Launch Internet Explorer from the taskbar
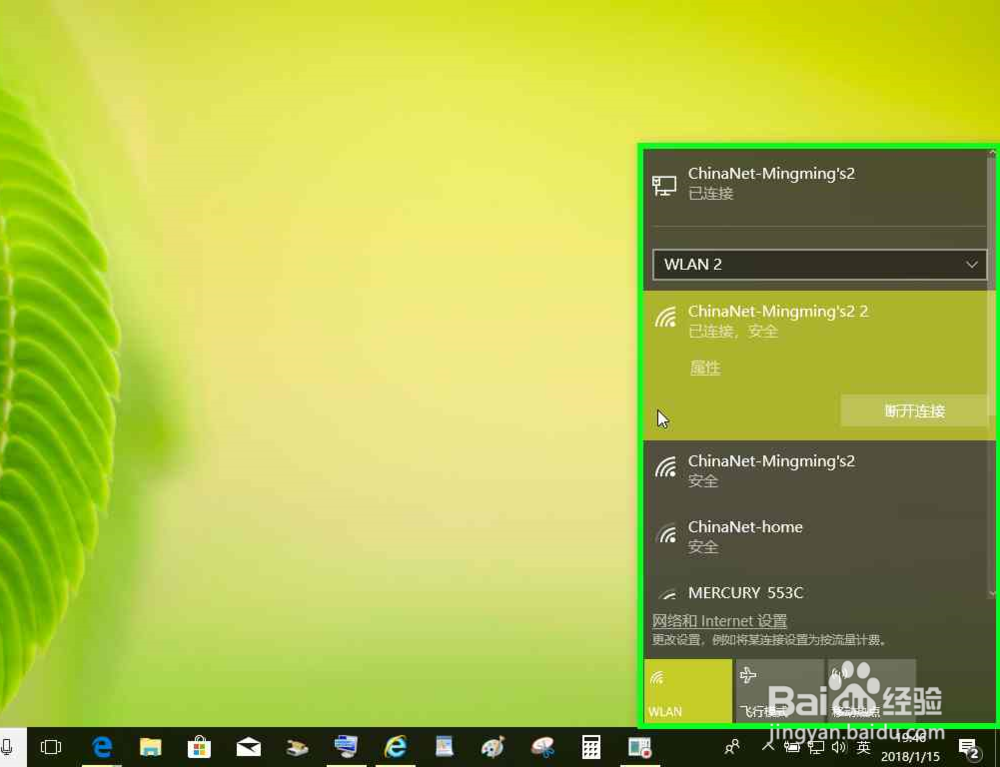Screen dimensions: 1000x767 pyautogui.click(x=395, y=747)
